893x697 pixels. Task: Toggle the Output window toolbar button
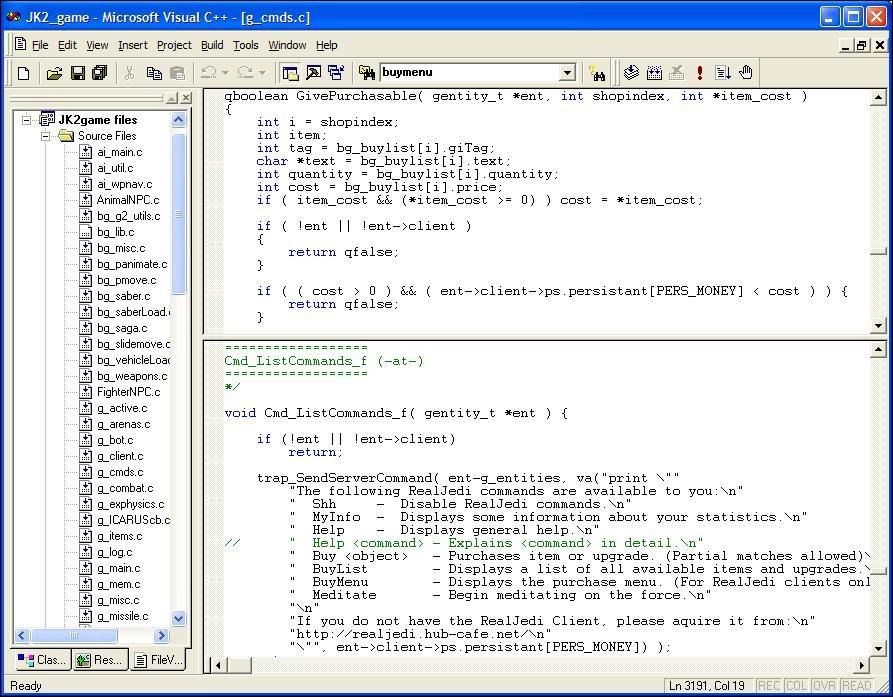pyautogui.click(x=313, y=73)
